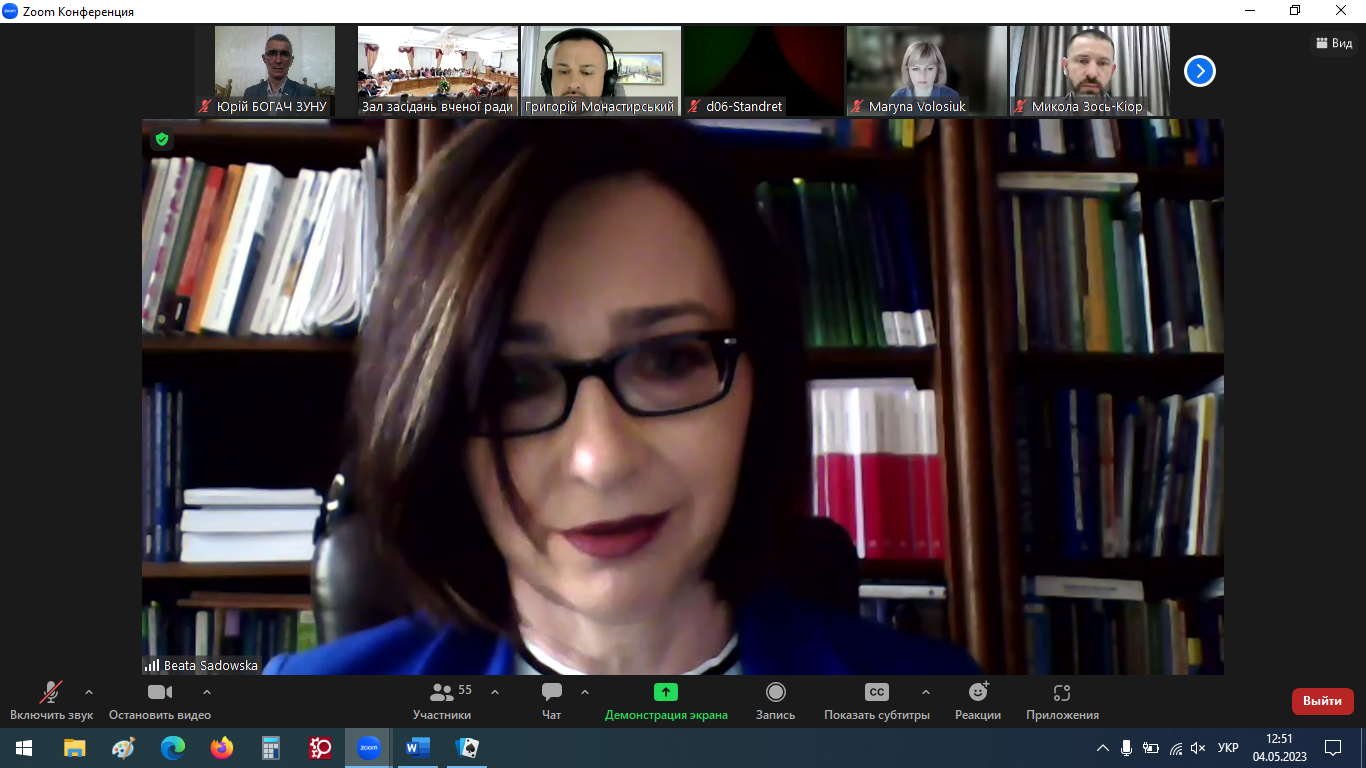Image resolution: width=1366 pixels, height=768 pixels.
Task: Leave meeting with Выйти button
Action: point(1322,701)
